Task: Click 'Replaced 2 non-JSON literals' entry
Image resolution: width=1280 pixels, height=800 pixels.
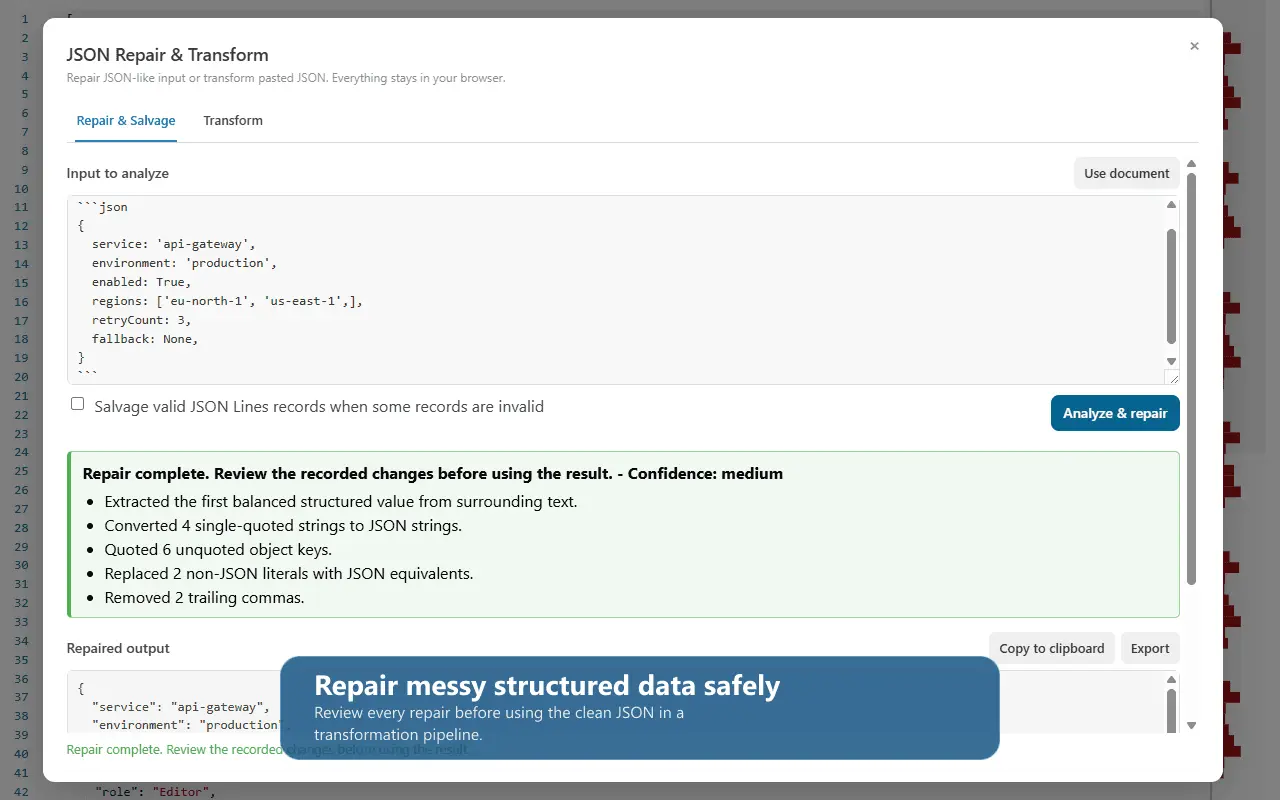Action: 289,574
